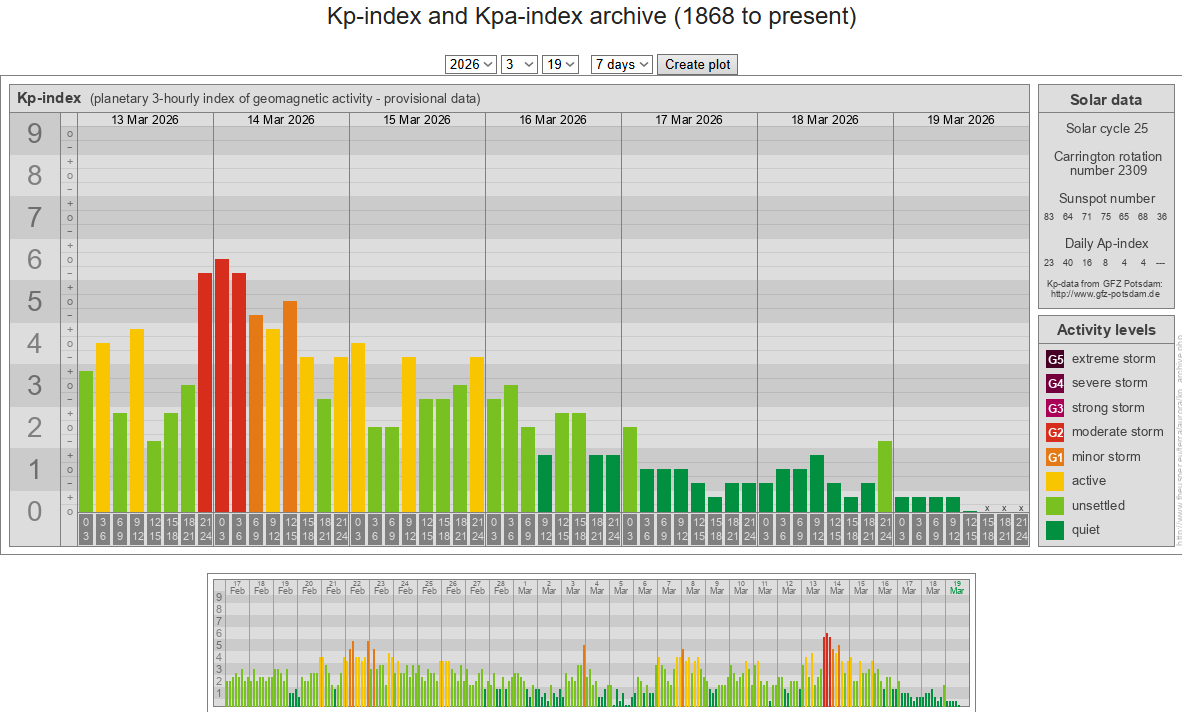
Task: Open the month dropdown showing 3
Action: [x=519, y=65]
